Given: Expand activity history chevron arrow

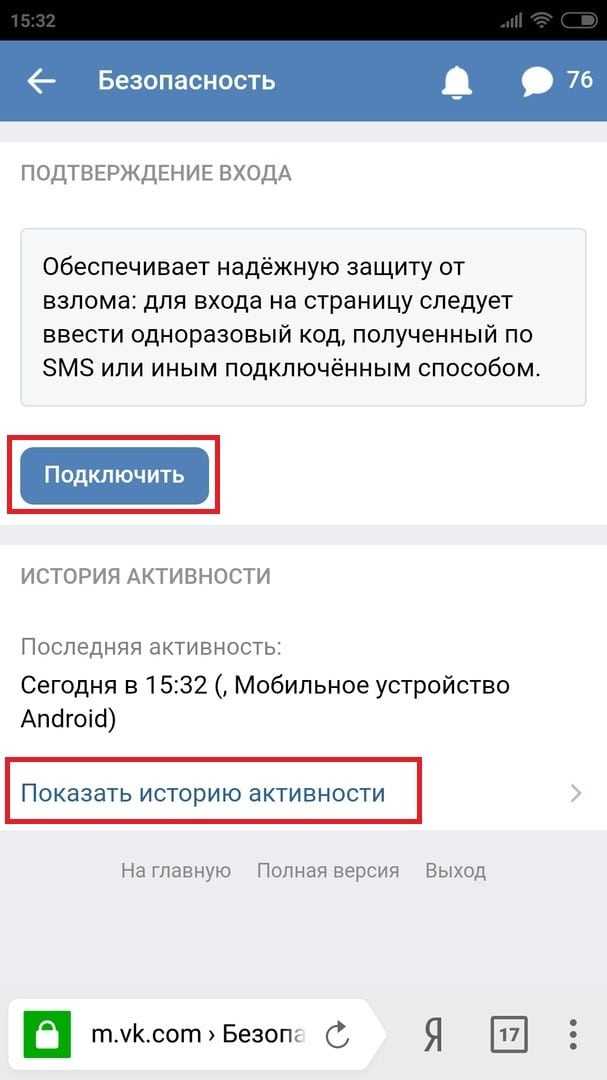Looking at the screenshot, I should (x=577, y=793).
